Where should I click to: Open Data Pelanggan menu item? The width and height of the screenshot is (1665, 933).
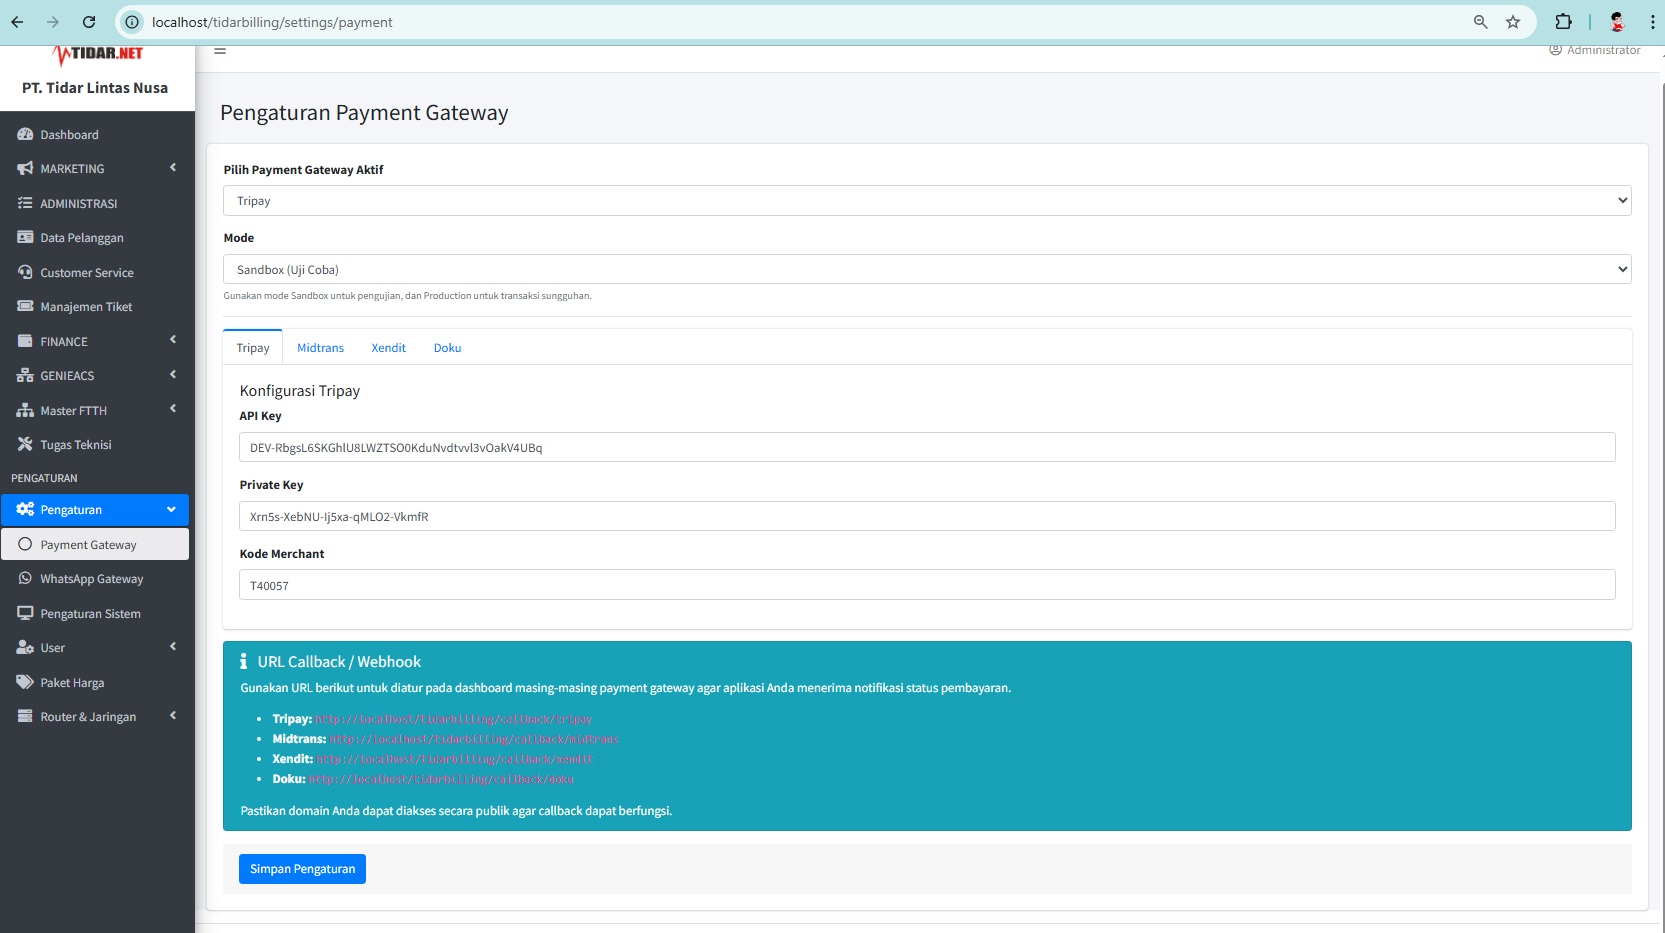(x=95, y=238)
